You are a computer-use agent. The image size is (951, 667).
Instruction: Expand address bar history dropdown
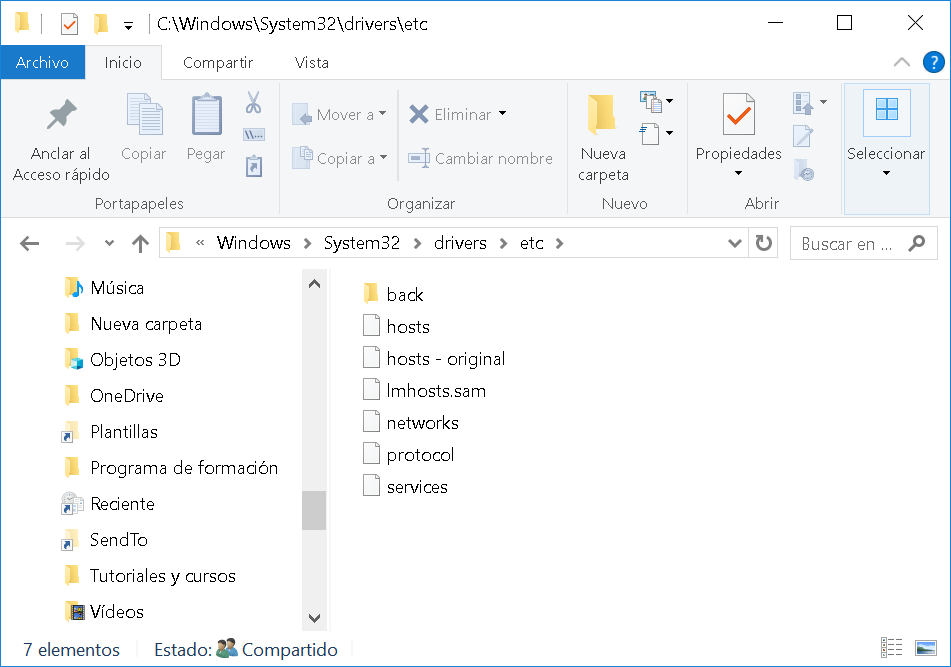734,243
